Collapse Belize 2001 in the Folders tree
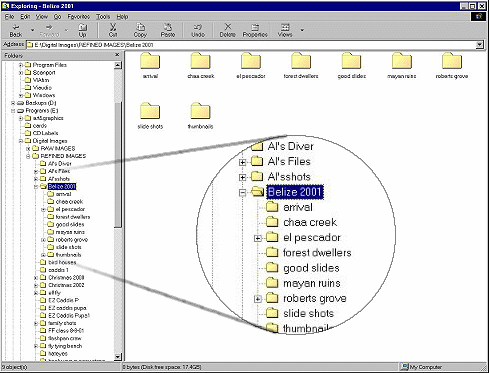Screen dimensions: 489x373 tap(36, 187)
